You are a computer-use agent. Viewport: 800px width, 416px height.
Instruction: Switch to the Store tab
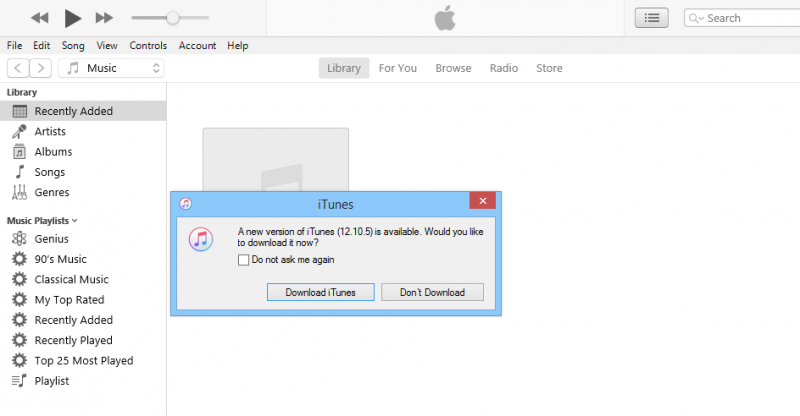tap(549, 68)
